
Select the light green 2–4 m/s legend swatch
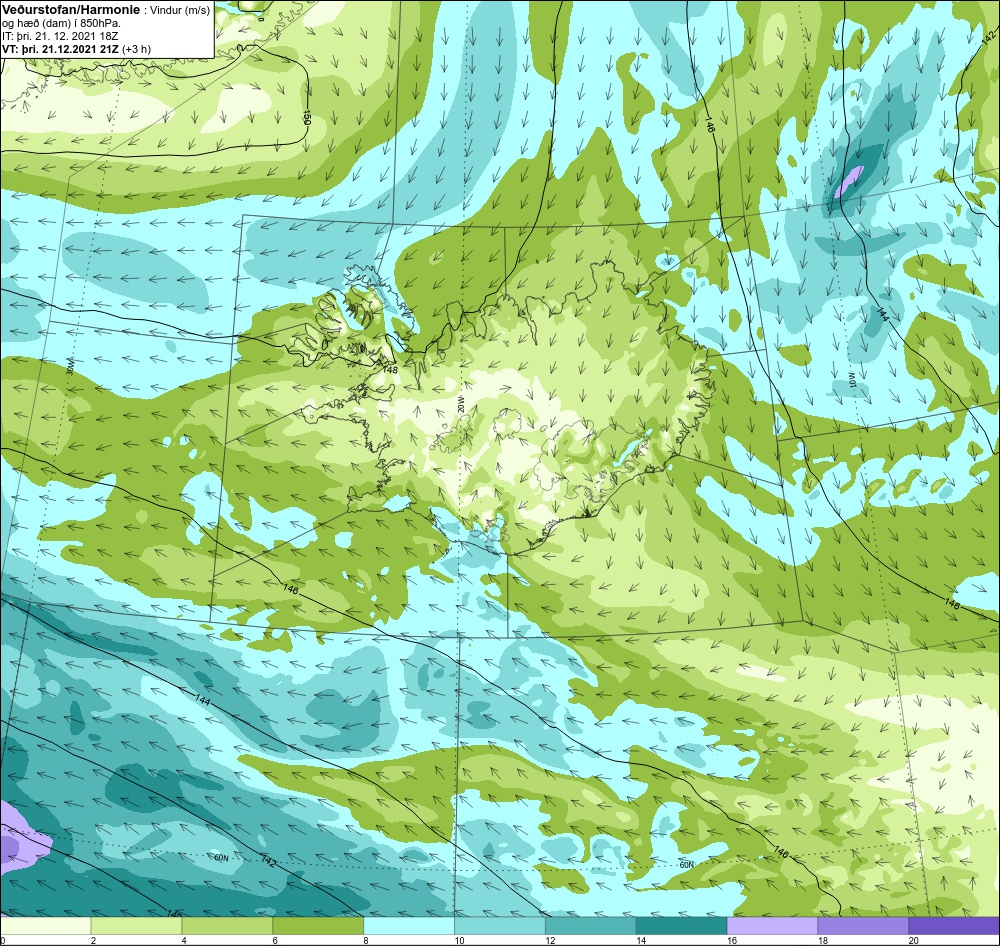136,926
